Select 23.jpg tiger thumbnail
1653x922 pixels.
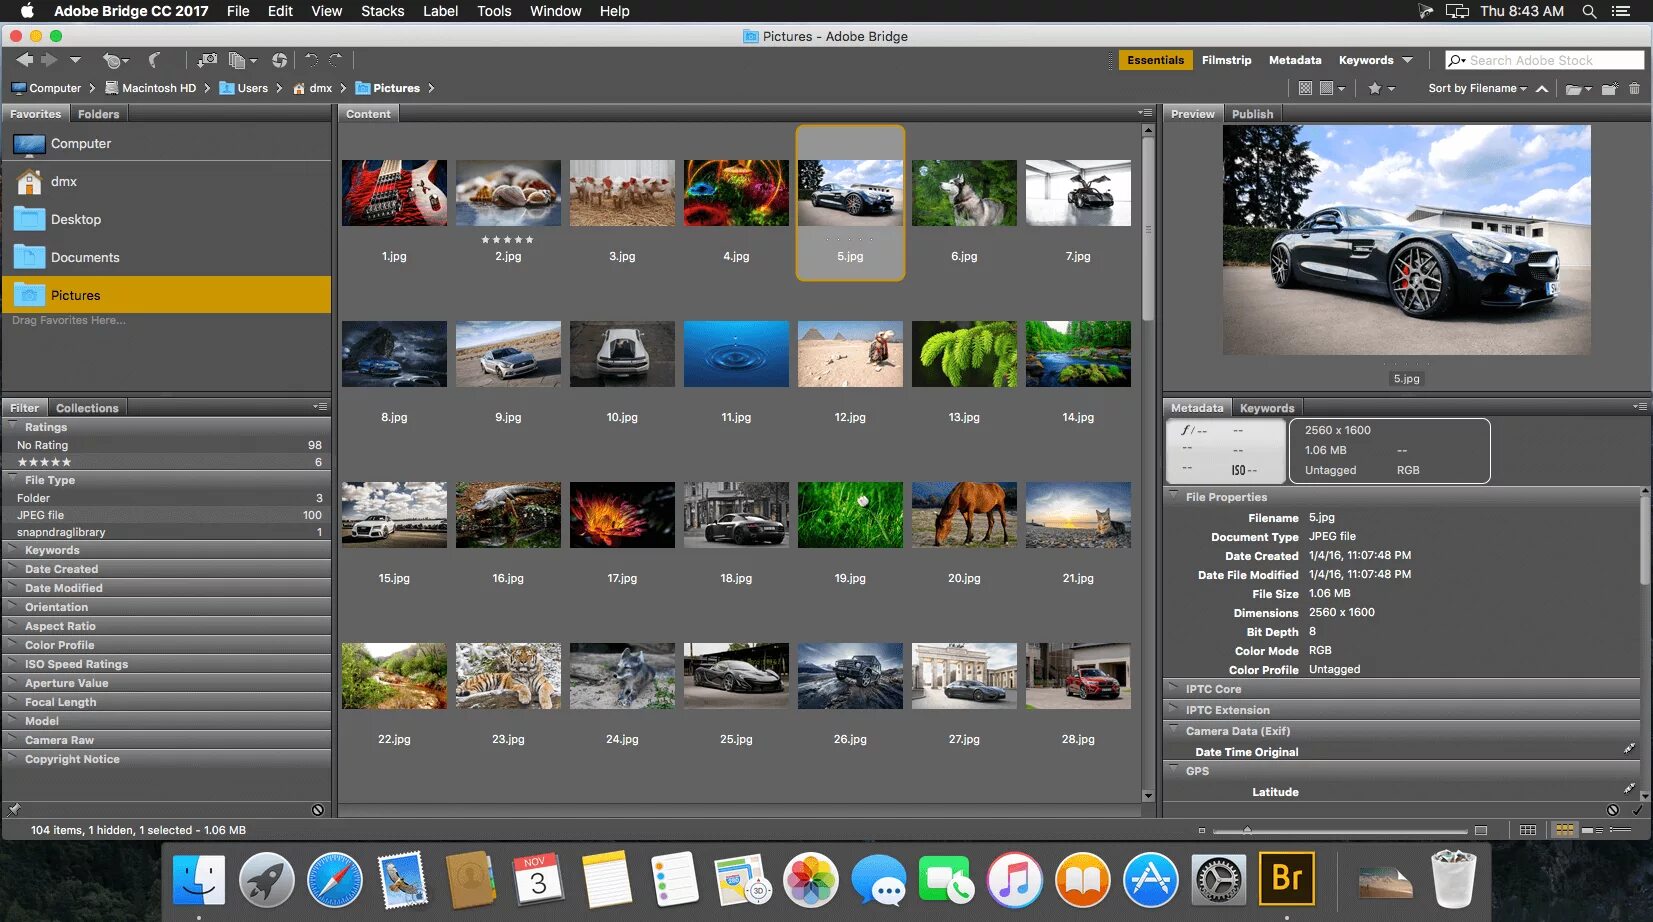508,676
